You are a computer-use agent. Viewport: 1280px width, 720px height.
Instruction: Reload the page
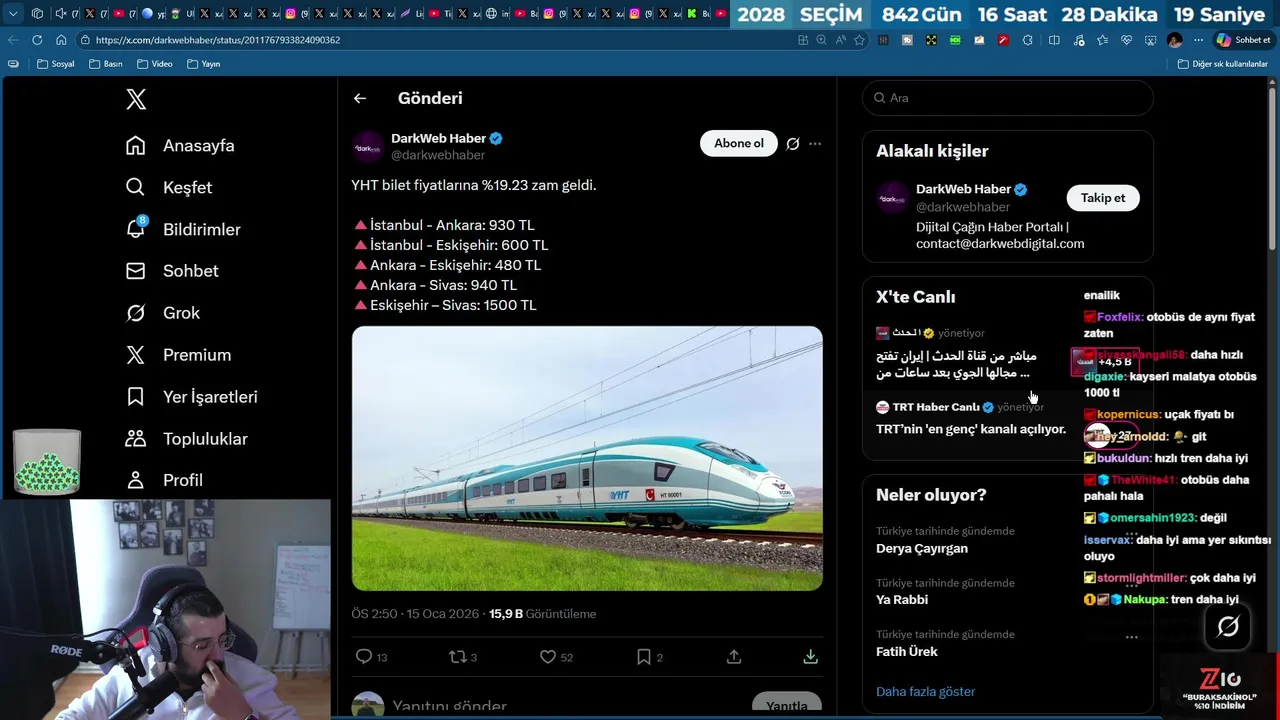37,40
